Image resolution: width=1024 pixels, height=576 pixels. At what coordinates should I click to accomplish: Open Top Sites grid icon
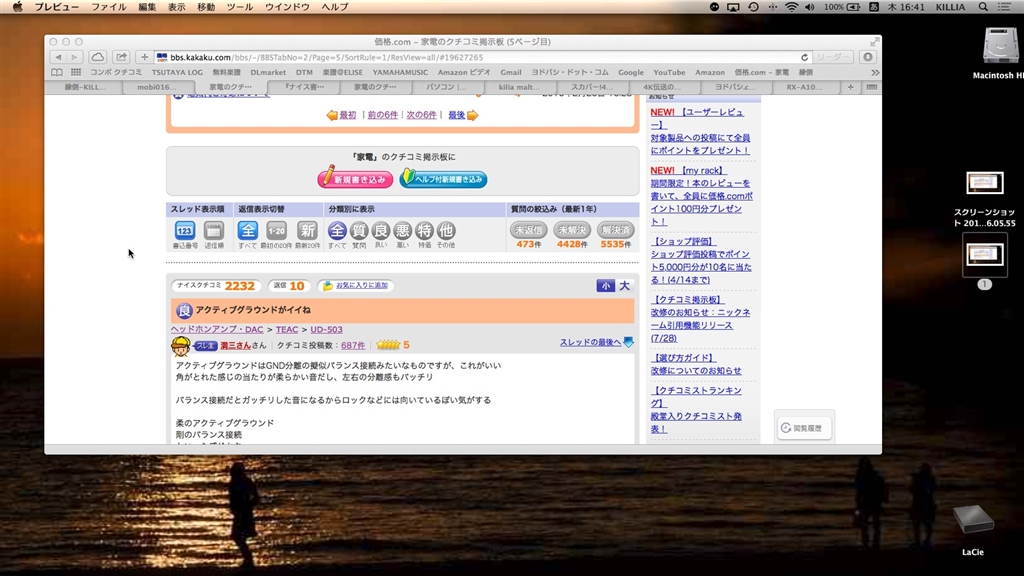76,72
